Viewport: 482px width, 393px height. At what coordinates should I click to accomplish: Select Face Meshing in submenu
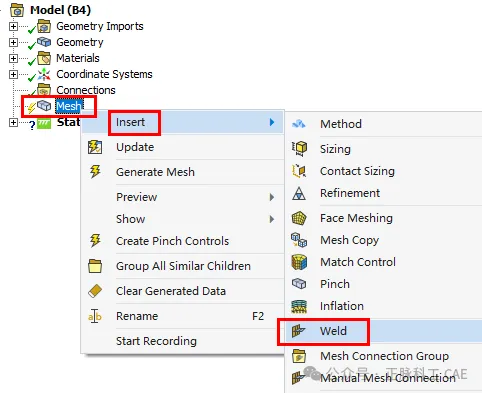[x=384, y=218]
